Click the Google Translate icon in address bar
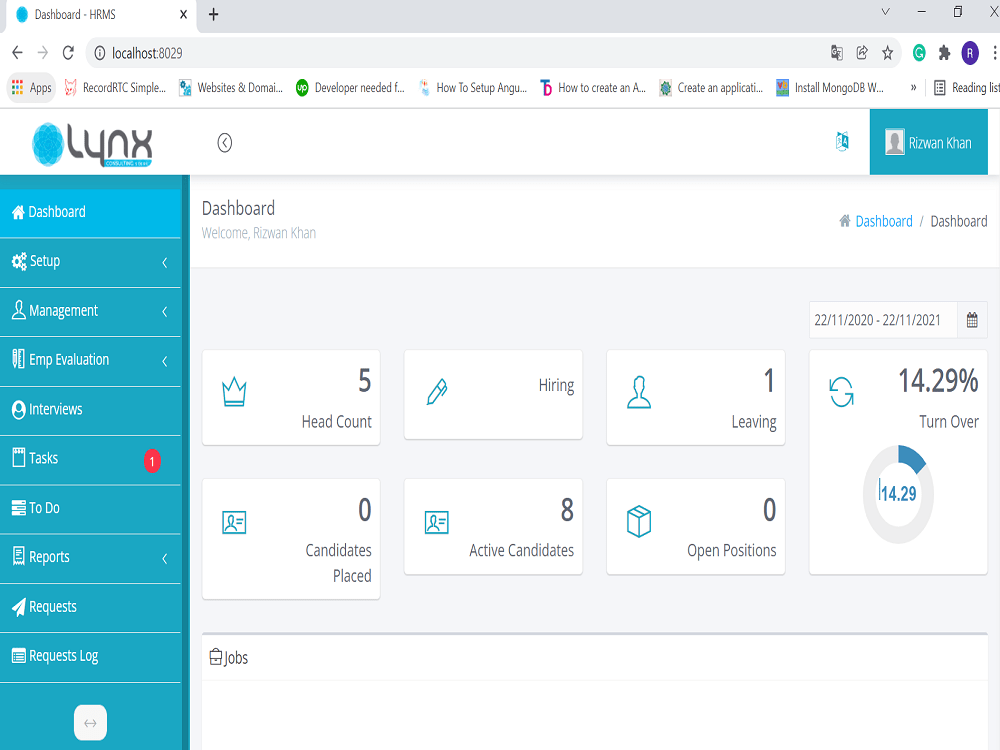Screen dimensions: 1000x750 [x=837, y=53]
